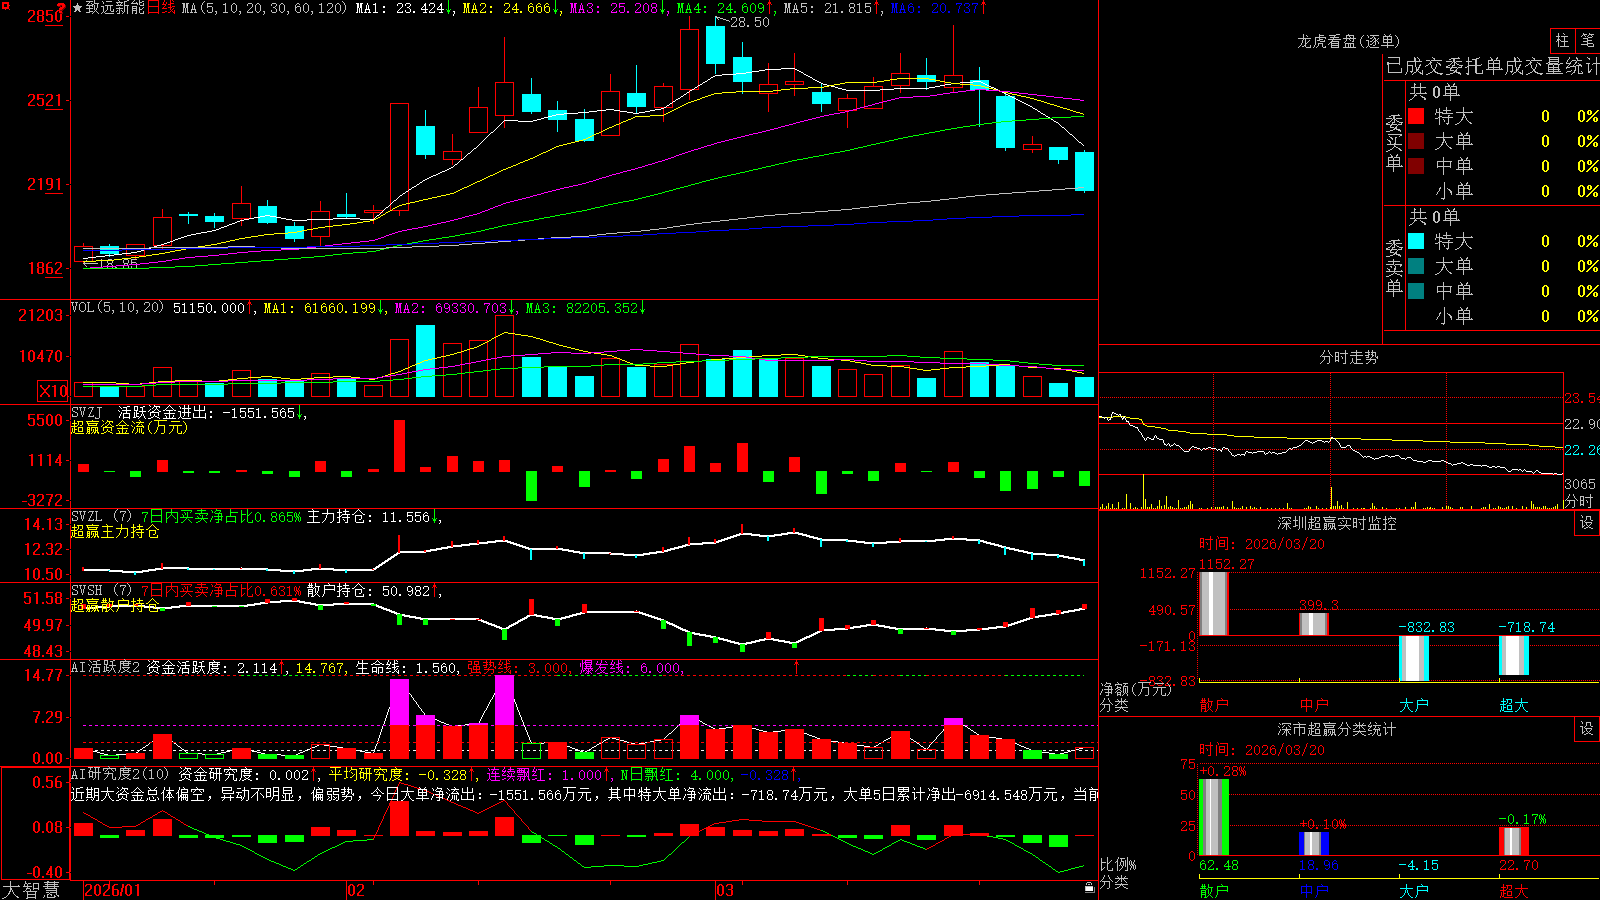The width and height of the screenshot is (1600, 900).
Task: Click the 生命线: 1.560 label
Action: pos(406,668)
